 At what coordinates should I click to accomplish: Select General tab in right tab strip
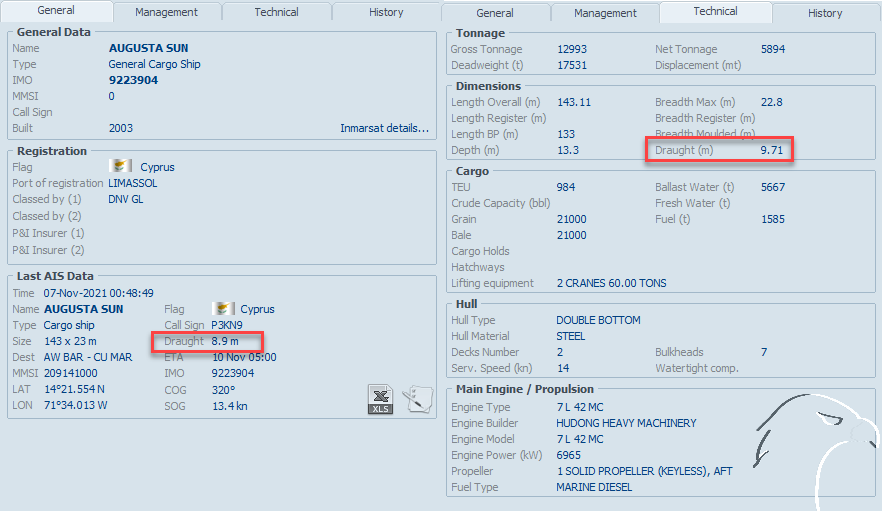tap(494, 13)
